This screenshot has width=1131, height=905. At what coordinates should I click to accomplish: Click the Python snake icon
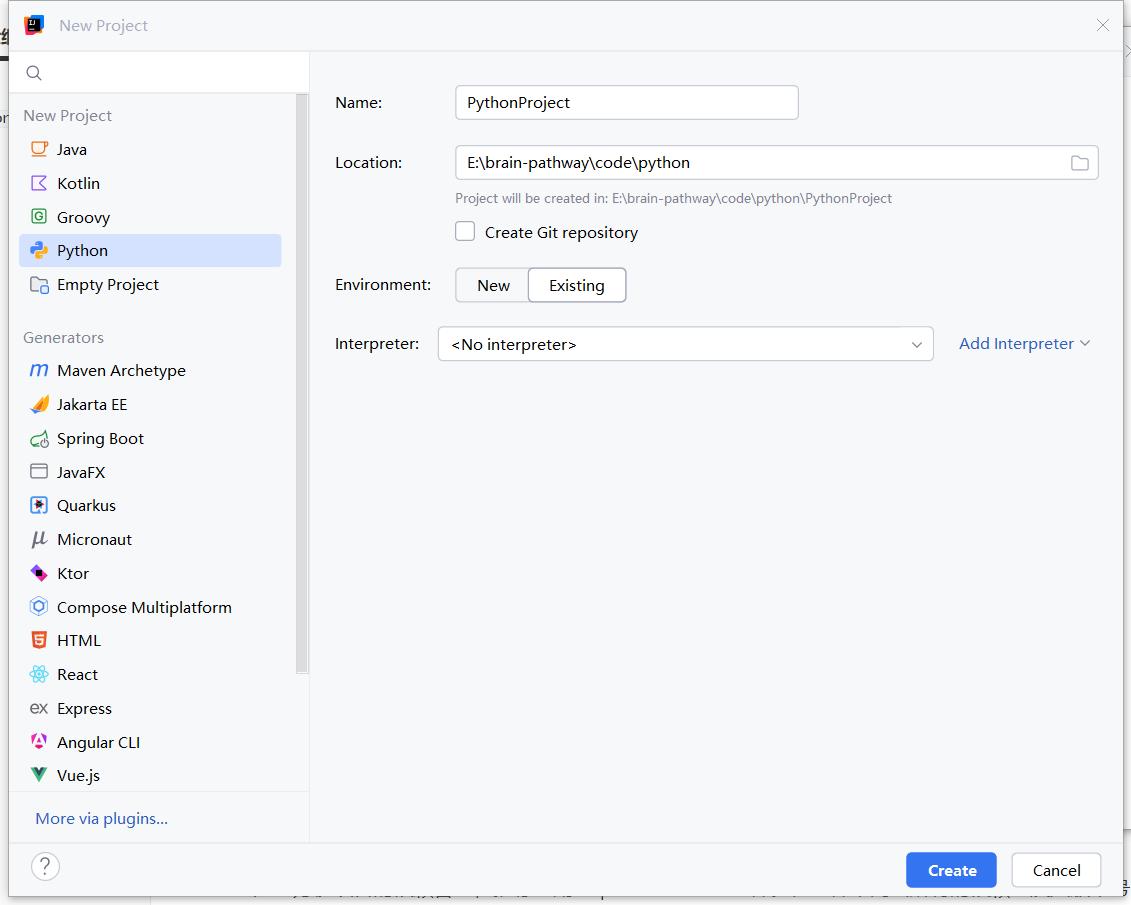coord(39,250)
